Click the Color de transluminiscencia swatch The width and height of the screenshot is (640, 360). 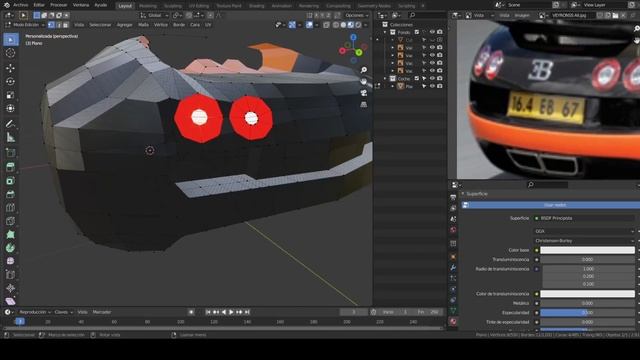click(x=587, y=294)
